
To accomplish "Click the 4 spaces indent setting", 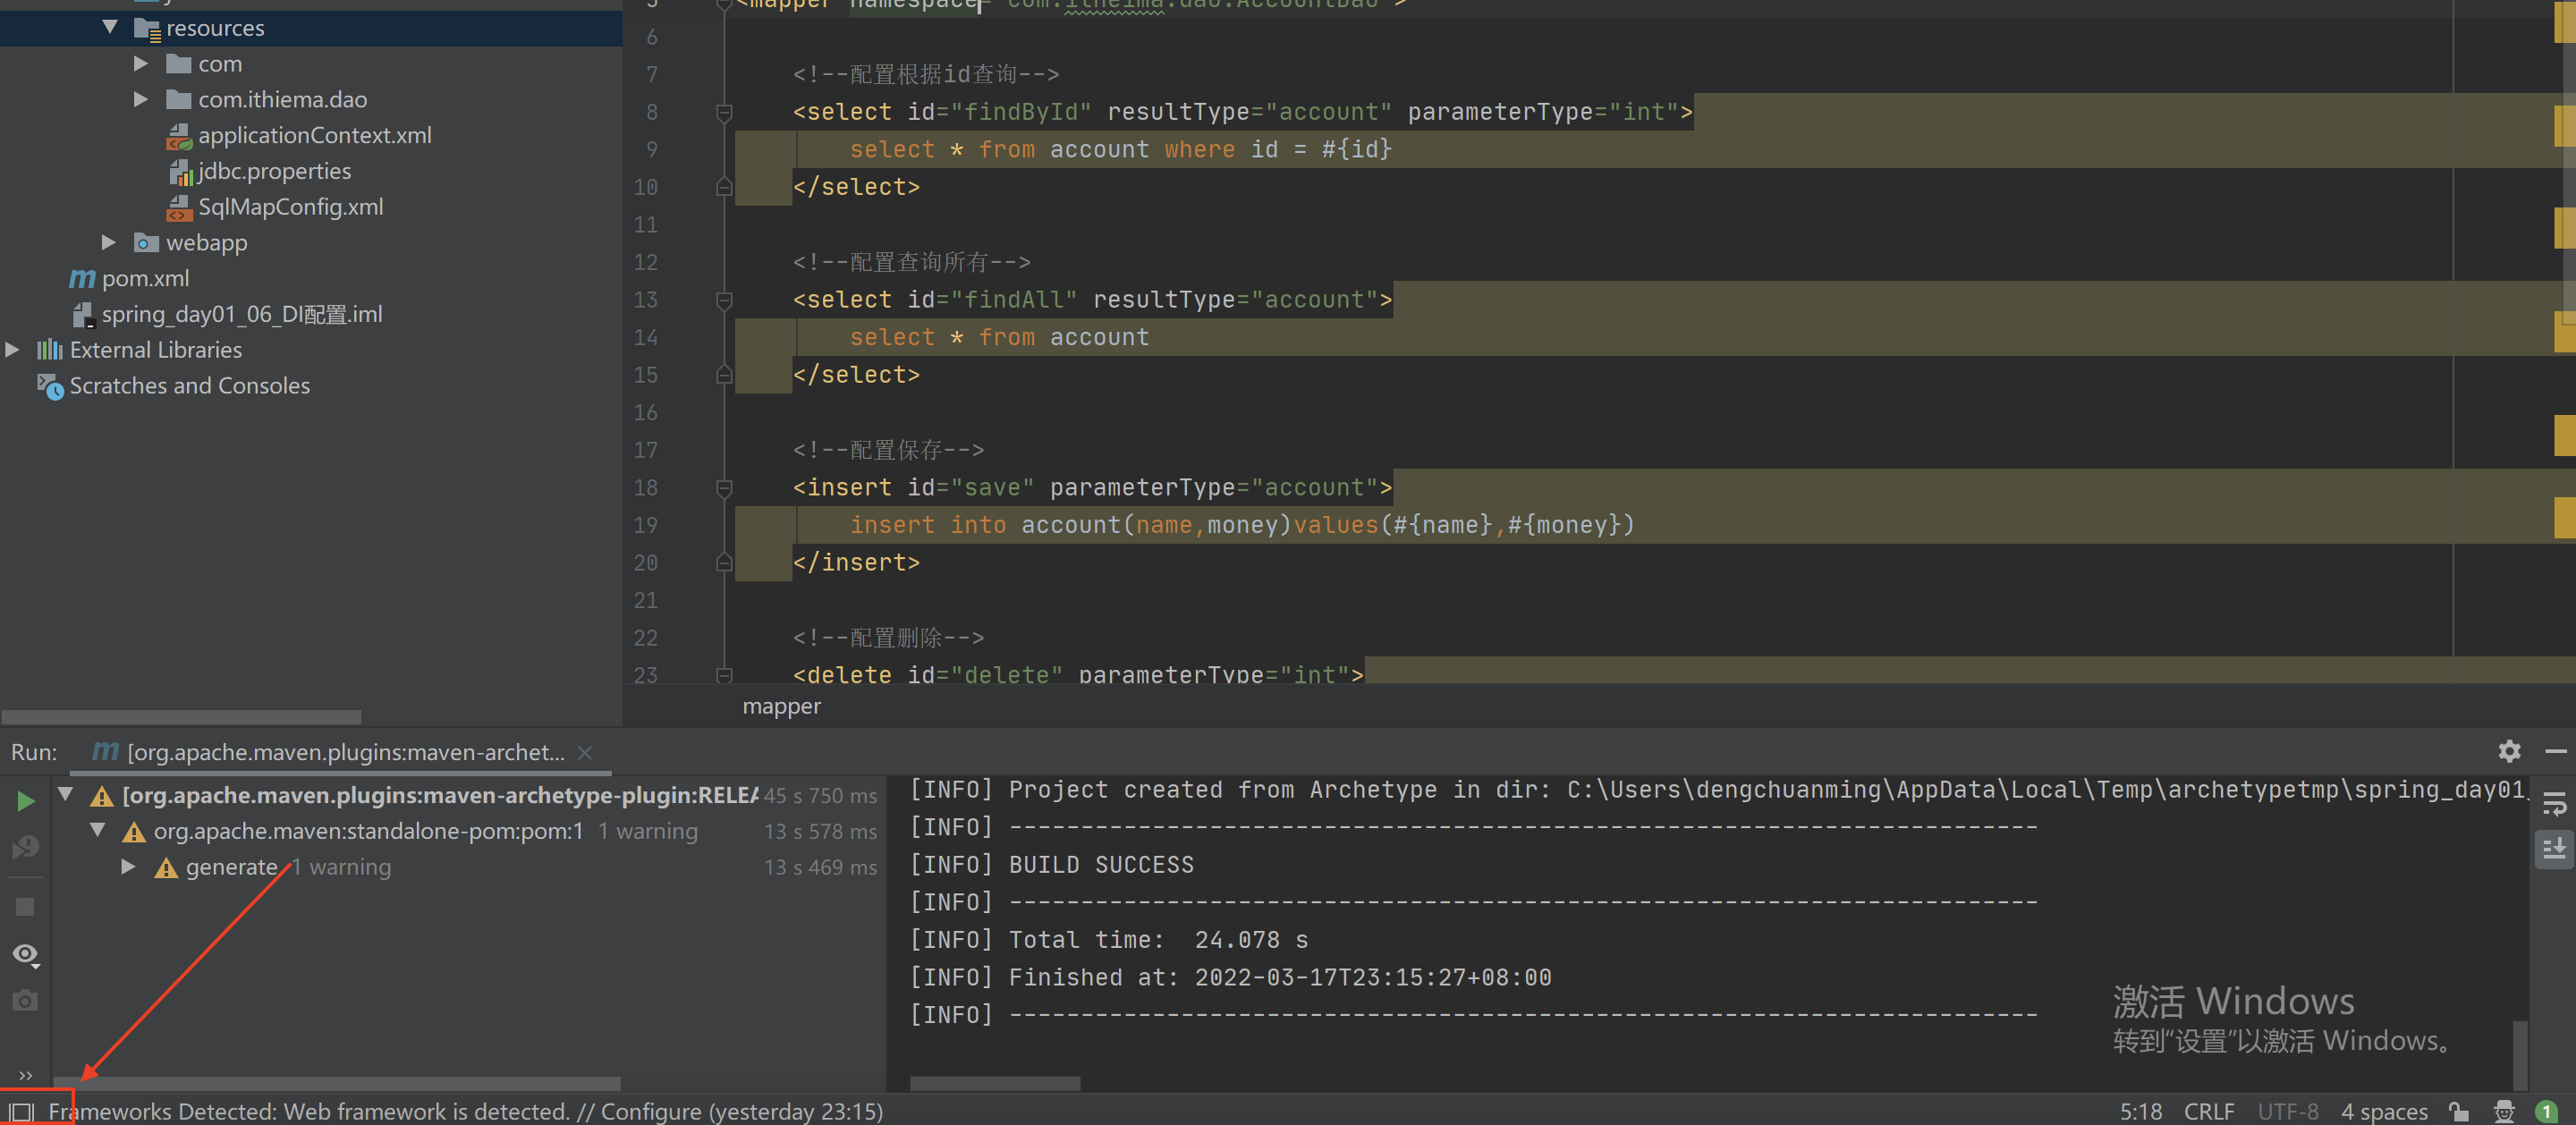I will (2383, 1111).
